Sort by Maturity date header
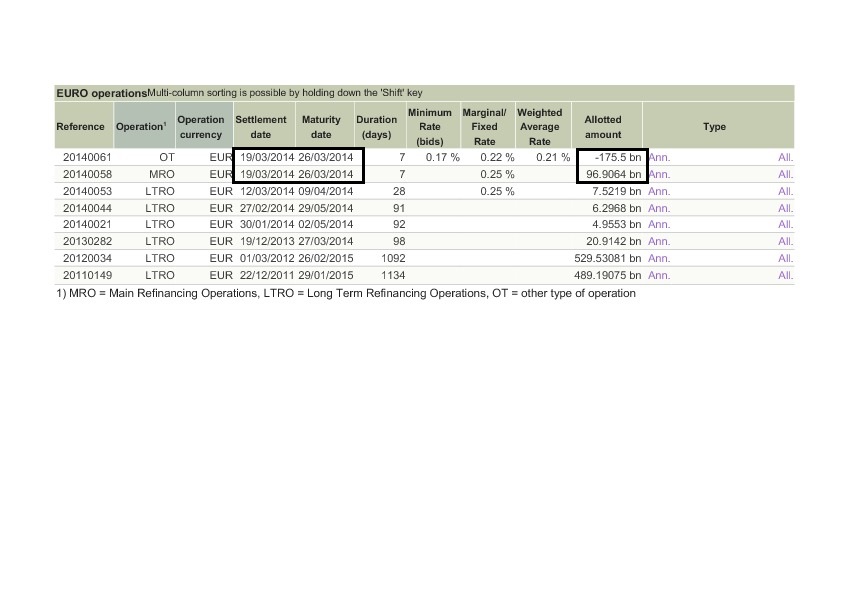 pyautogui.click(x=324, y=126)
